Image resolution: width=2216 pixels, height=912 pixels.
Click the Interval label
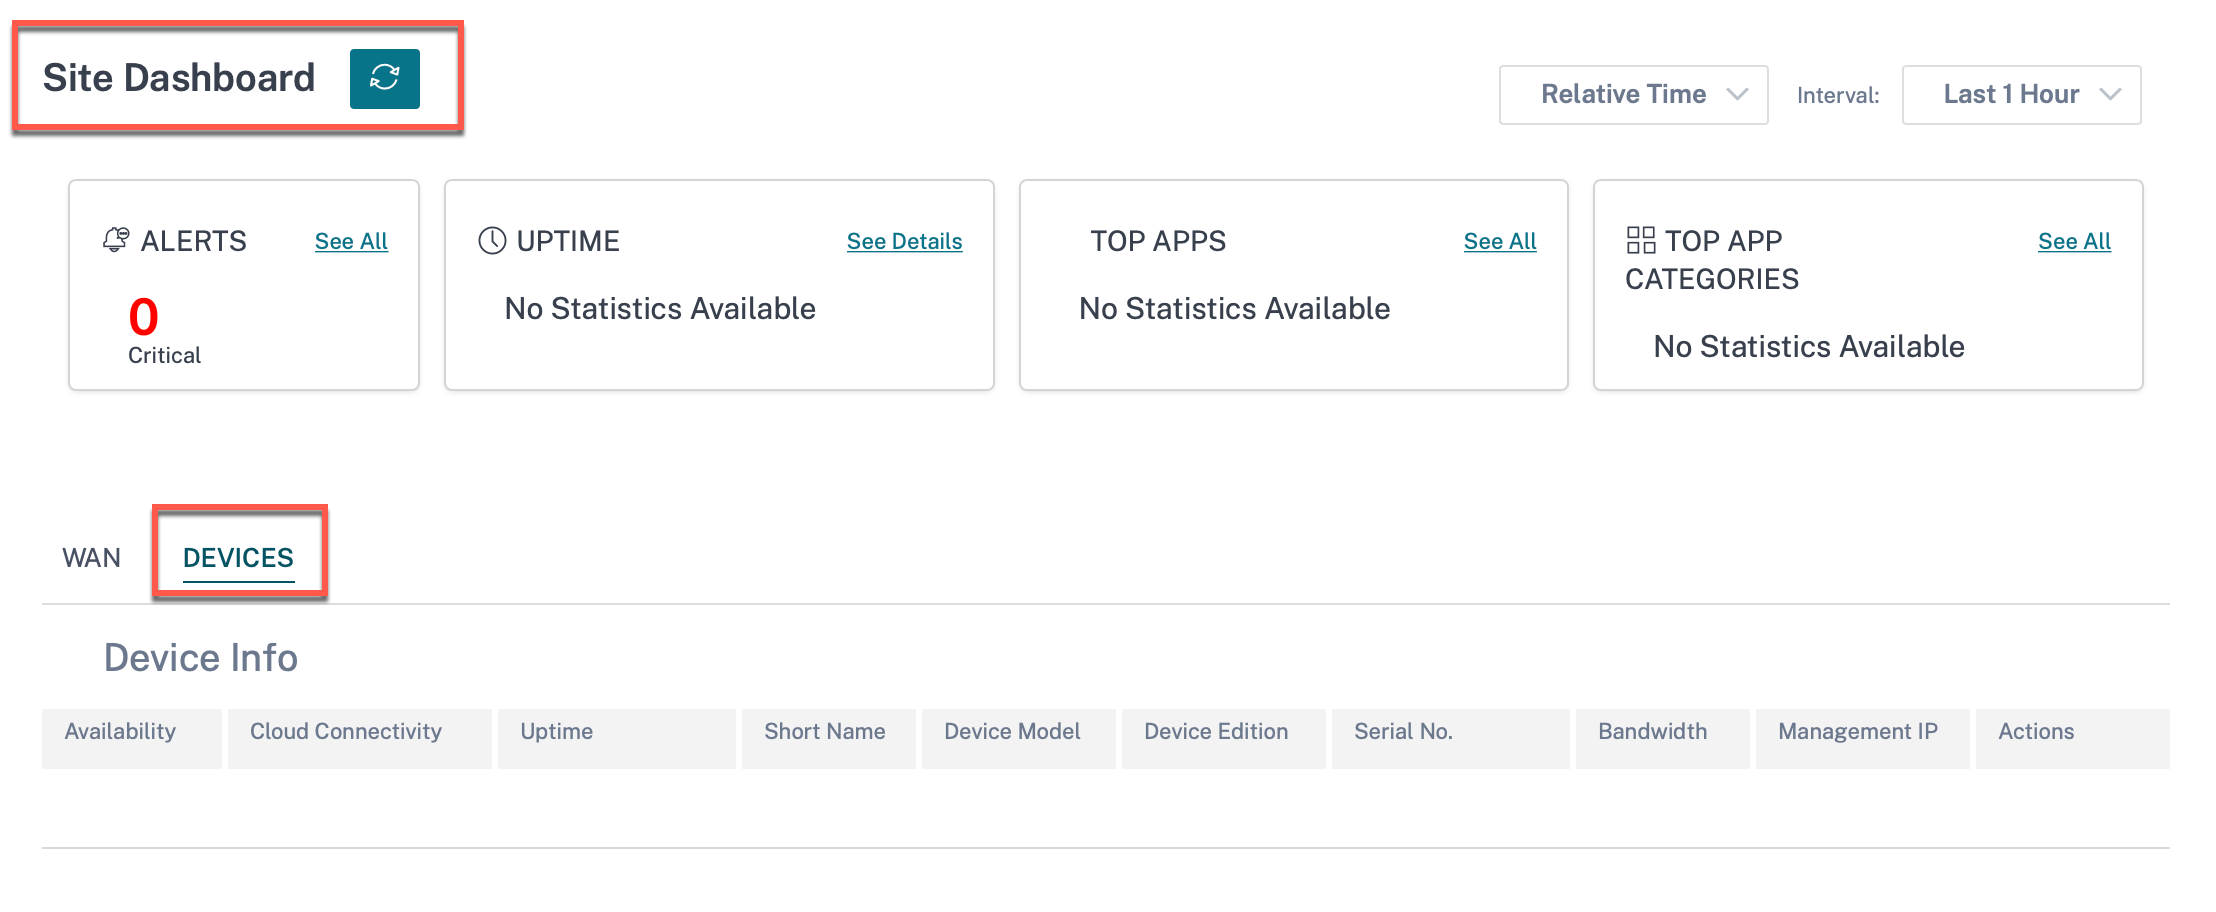pyautogui.click(x=1838, y=96)
